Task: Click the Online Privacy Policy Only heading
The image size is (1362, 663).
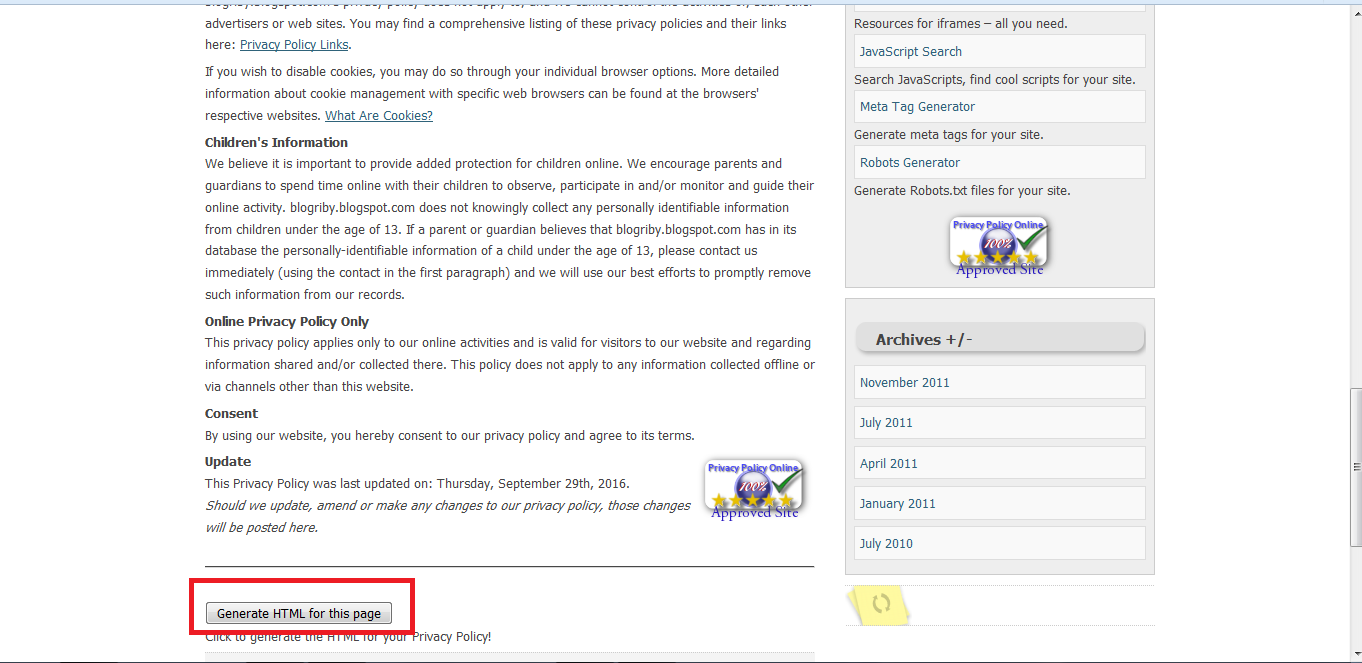Action: [287, 321]
